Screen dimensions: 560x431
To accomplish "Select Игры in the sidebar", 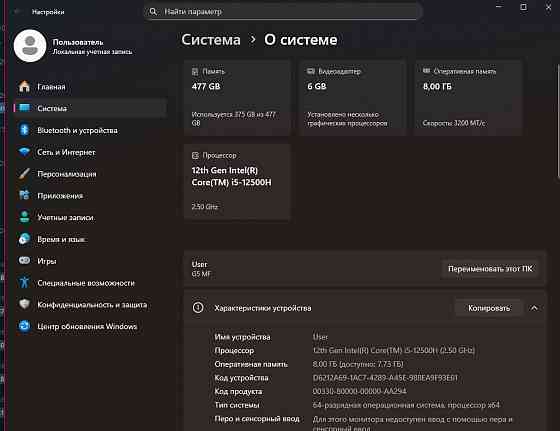I will coord(90,261).
